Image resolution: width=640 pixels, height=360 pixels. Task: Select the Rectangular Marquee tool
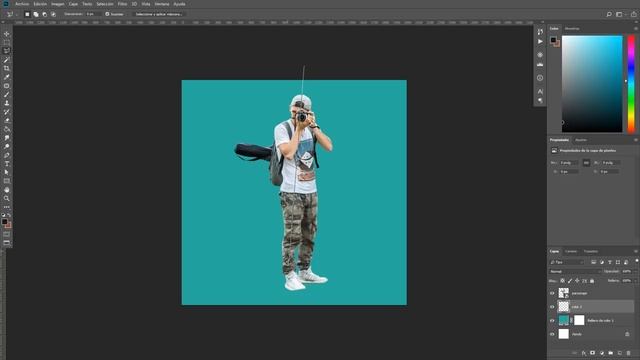click(7, 42)
